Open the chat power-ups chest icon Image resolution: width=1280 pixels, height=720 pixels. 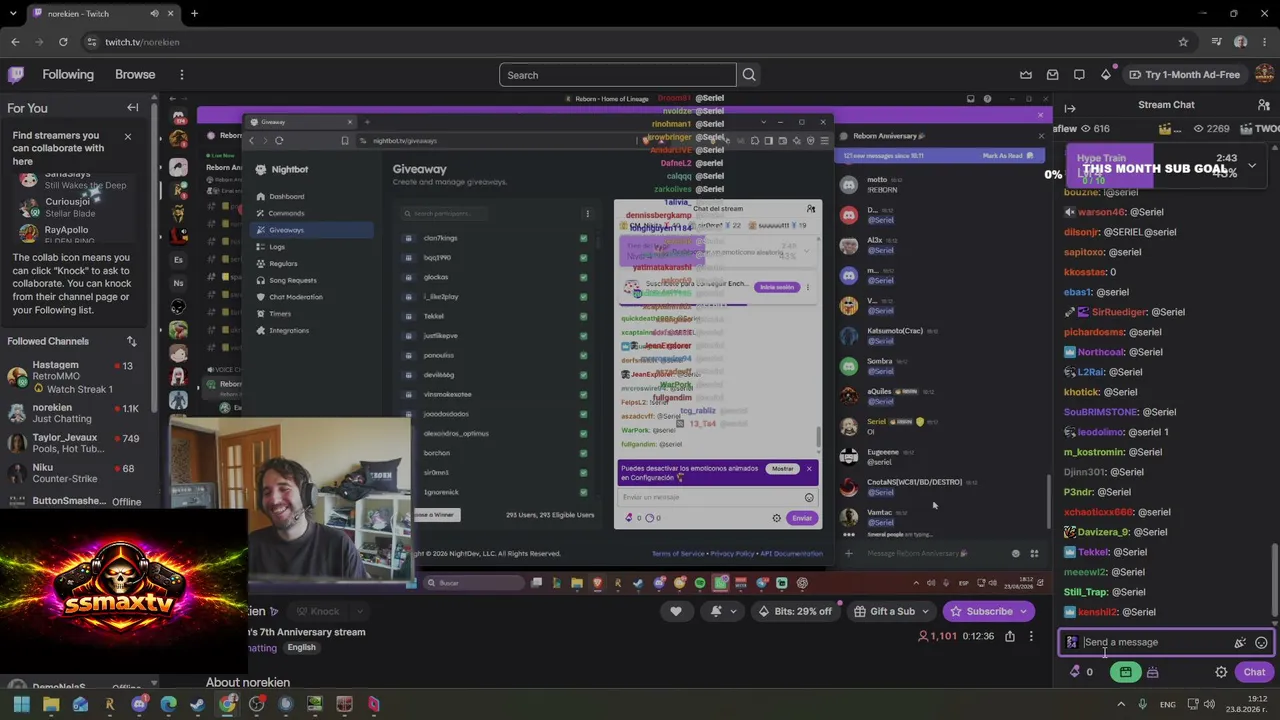point(1152,672)
